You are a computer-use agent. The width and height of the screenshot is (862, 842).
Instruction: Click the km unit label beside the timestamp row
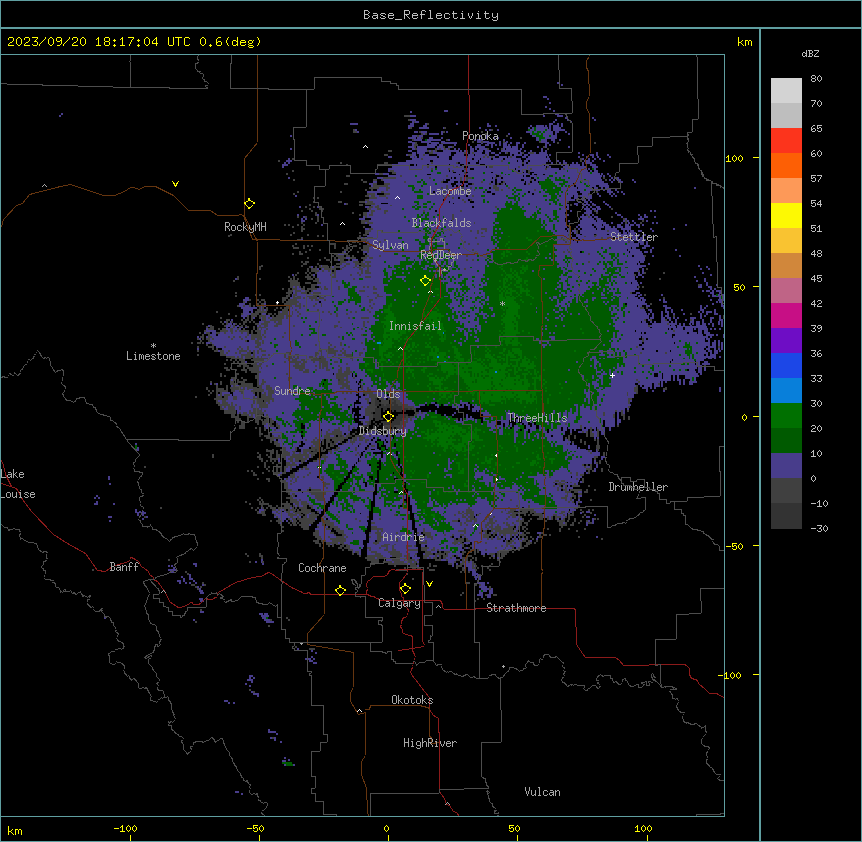(x=744, y=42)
